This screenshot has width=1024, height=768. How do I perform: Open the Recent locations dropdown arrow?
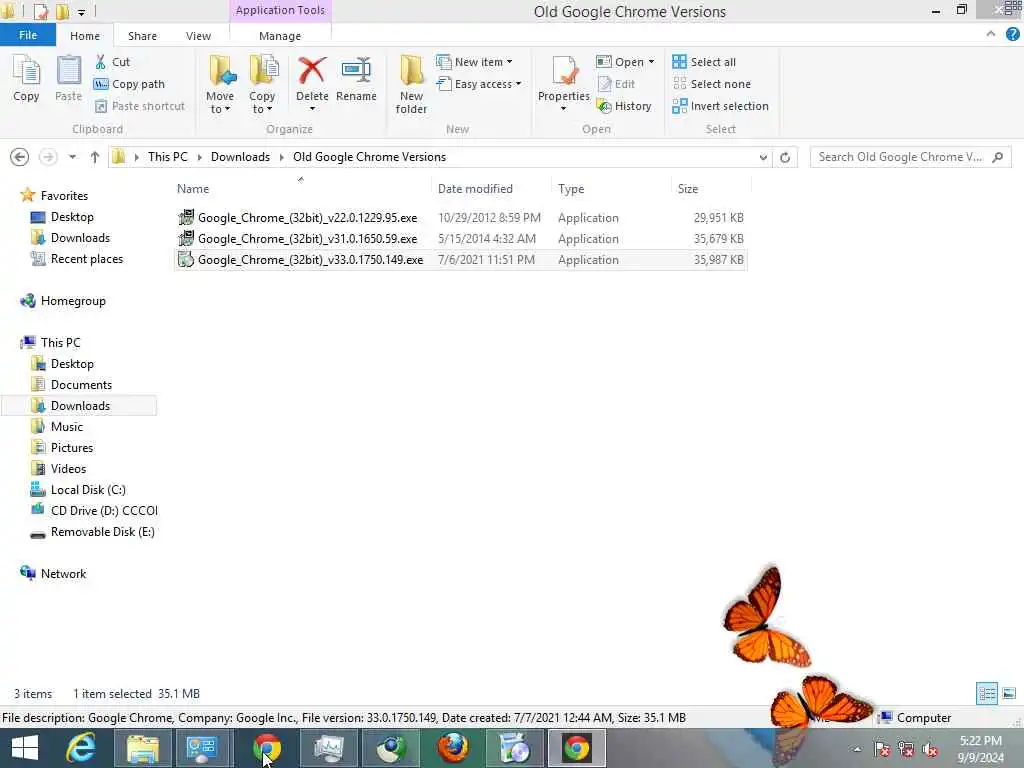pyautogui.click(x=72, y=157)
